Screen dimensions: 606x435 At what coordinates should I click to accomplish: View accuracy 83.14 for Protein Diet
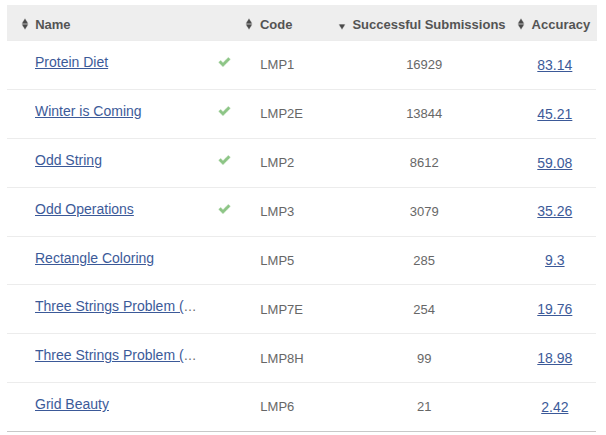(555, 65)
